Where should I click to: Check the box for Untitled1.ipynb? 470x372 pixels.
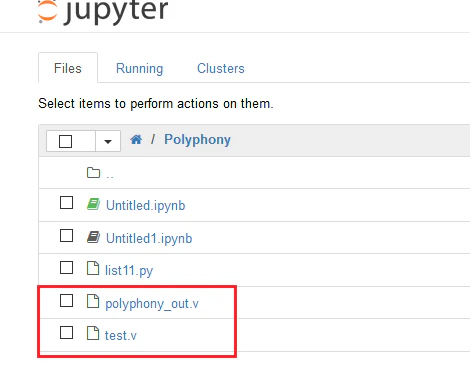[66, 236]
